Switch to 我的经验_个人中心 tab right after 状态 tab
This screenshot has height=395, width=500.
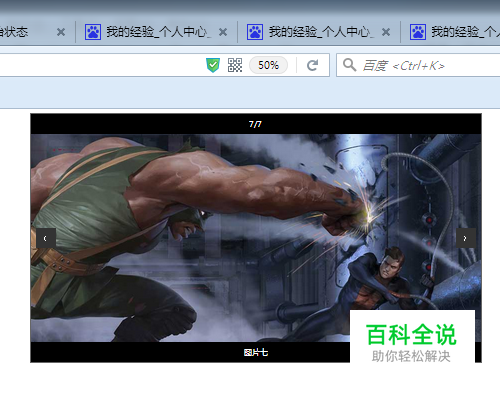pyautogui.click(x=157, y=32)
